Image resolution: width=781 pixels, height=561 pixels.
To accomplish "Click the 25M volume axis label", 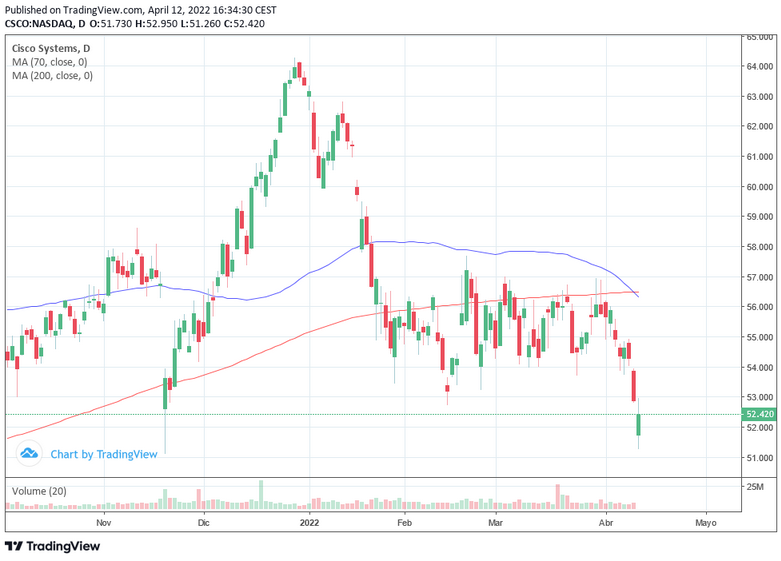I will pyautogui.click(x=755, y=487).
